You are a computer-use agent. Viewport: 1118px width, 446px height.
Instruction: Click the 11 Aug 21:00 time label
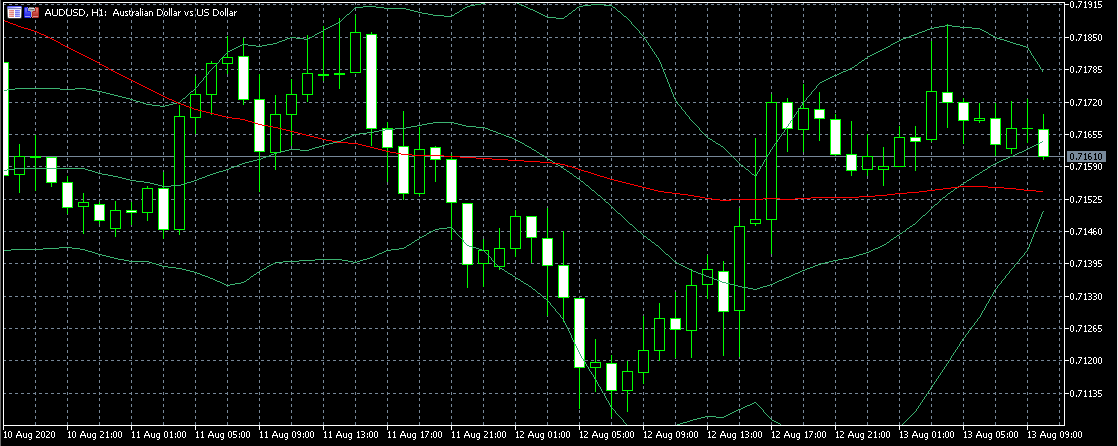(479, 434)
